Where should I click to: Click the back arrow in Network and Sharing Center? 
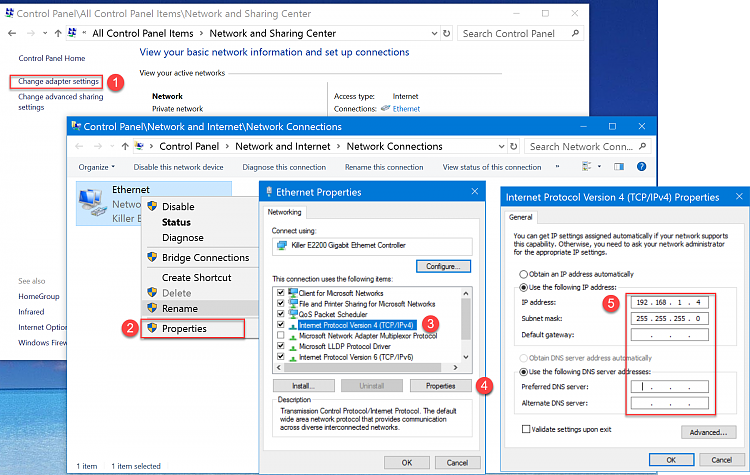pyautogui.click(x=12, y=33)
